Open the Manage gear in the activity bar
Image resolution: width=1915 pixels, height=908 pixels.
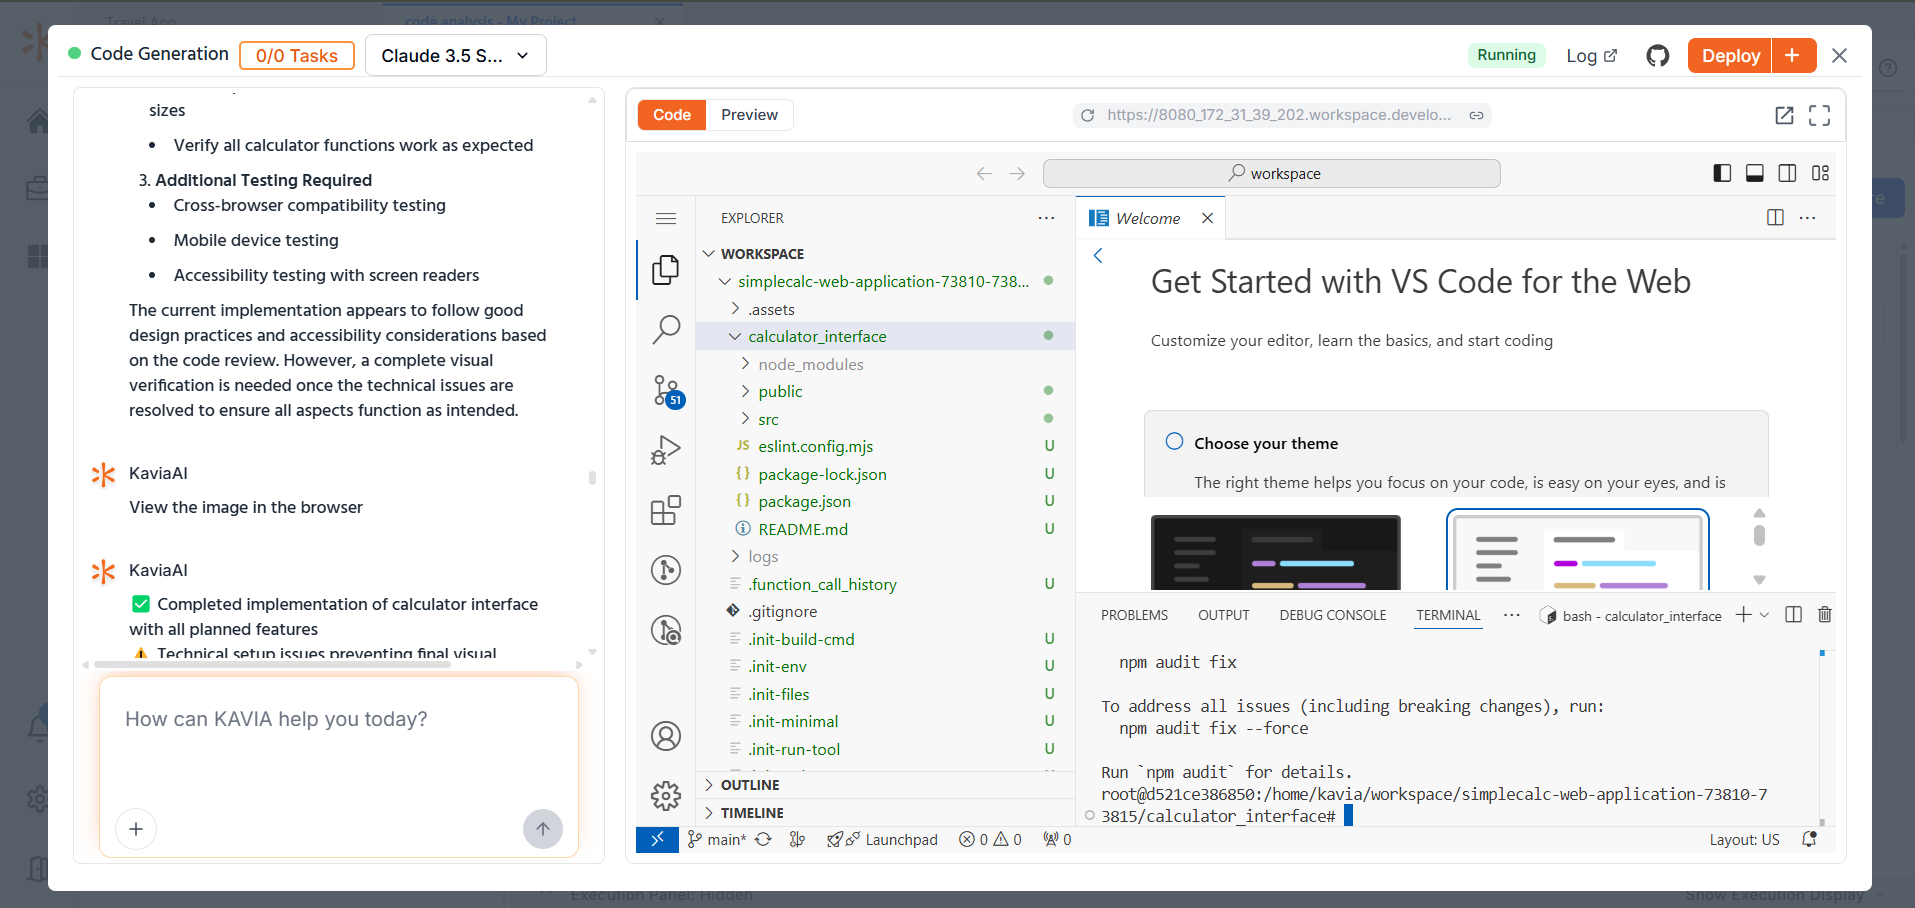click(x=666, y=796)
